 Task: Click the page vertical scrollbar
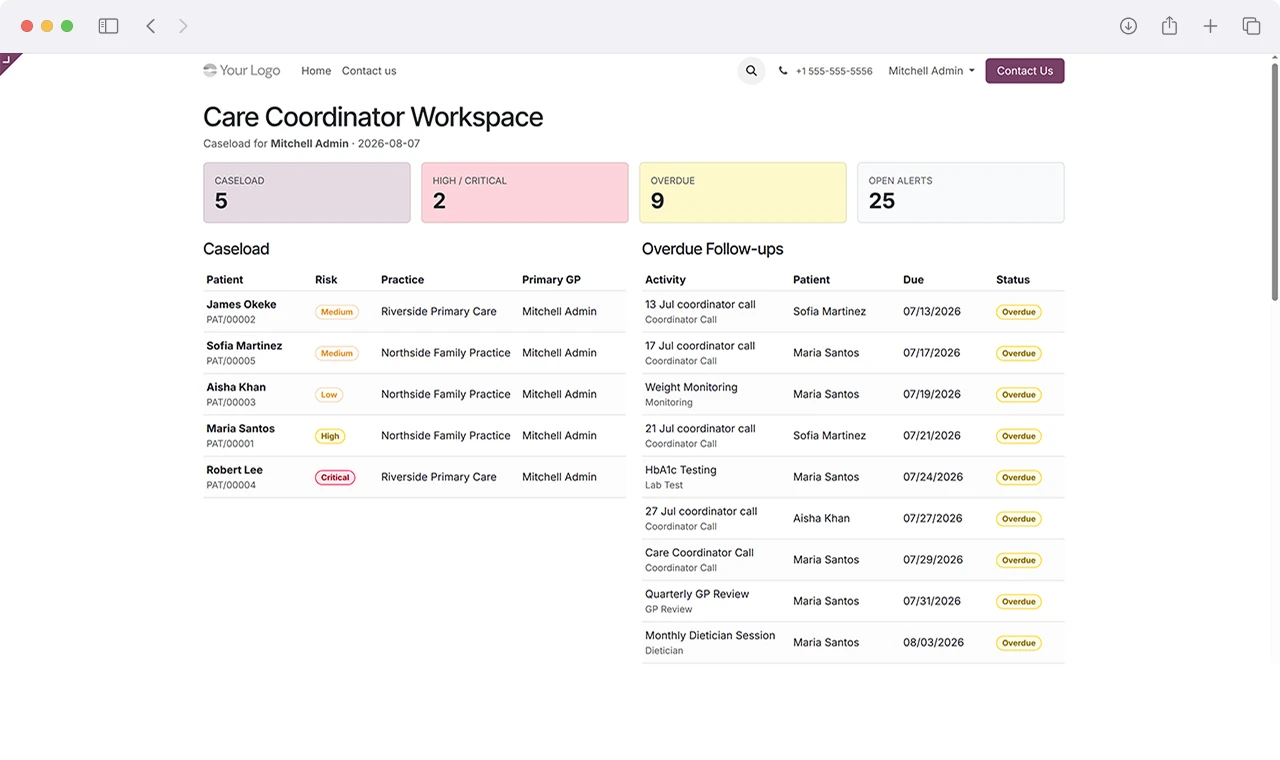(1274, 180)
